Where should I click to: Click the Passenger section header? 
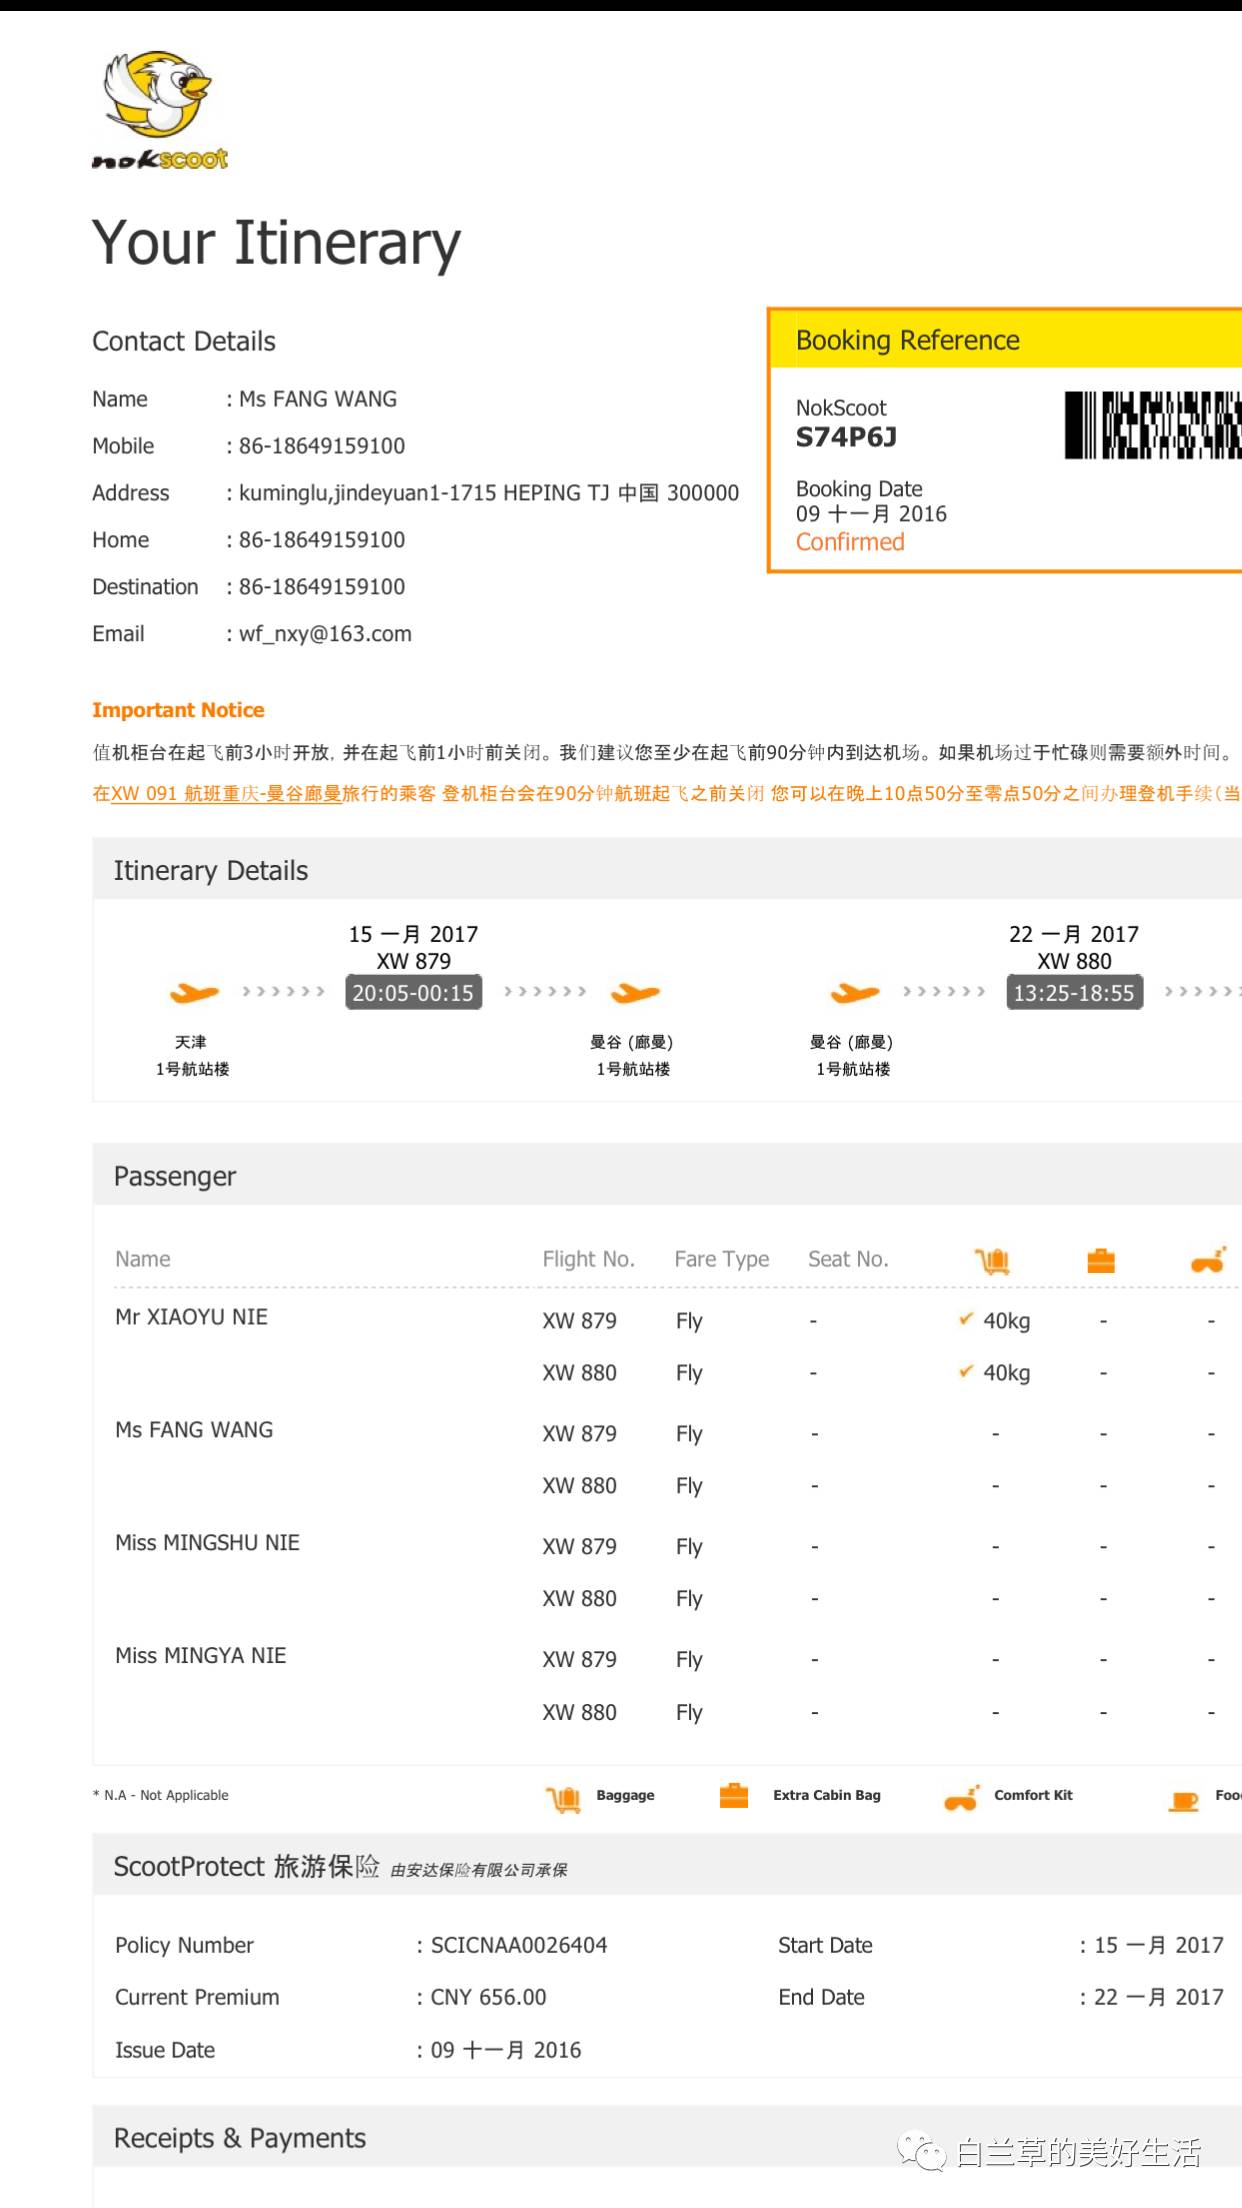coord(667,1175)
